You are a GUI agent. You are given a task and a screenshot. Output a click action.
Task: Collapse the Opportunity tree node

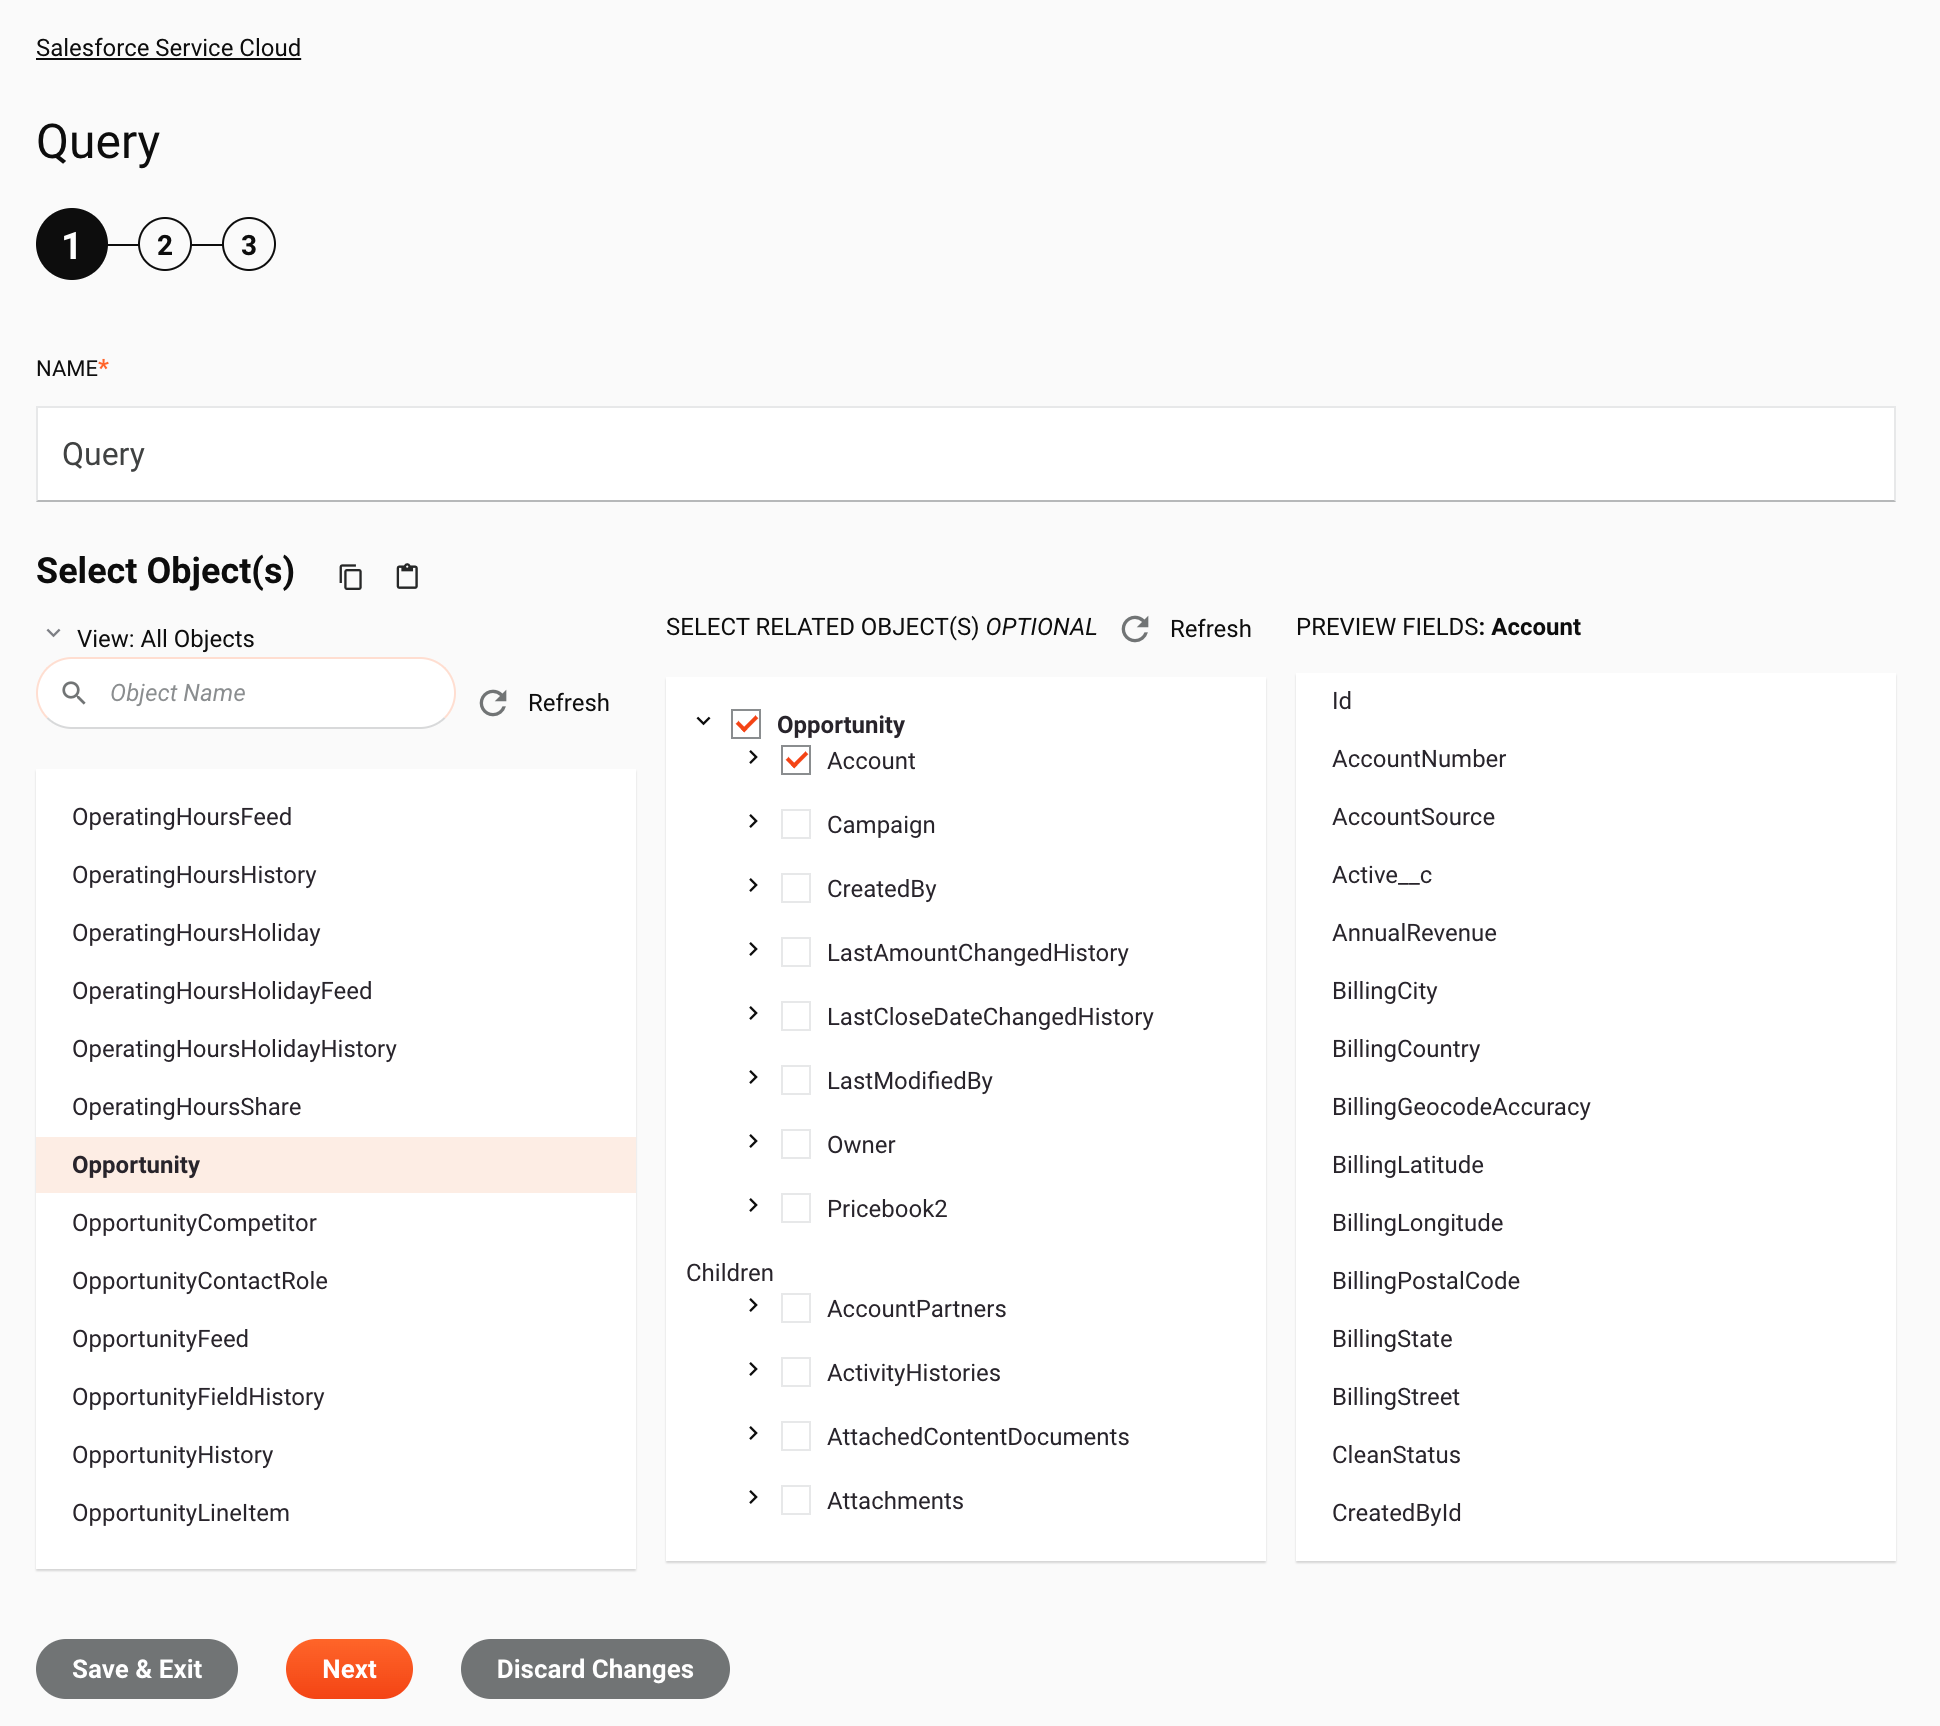click(703, 721)
